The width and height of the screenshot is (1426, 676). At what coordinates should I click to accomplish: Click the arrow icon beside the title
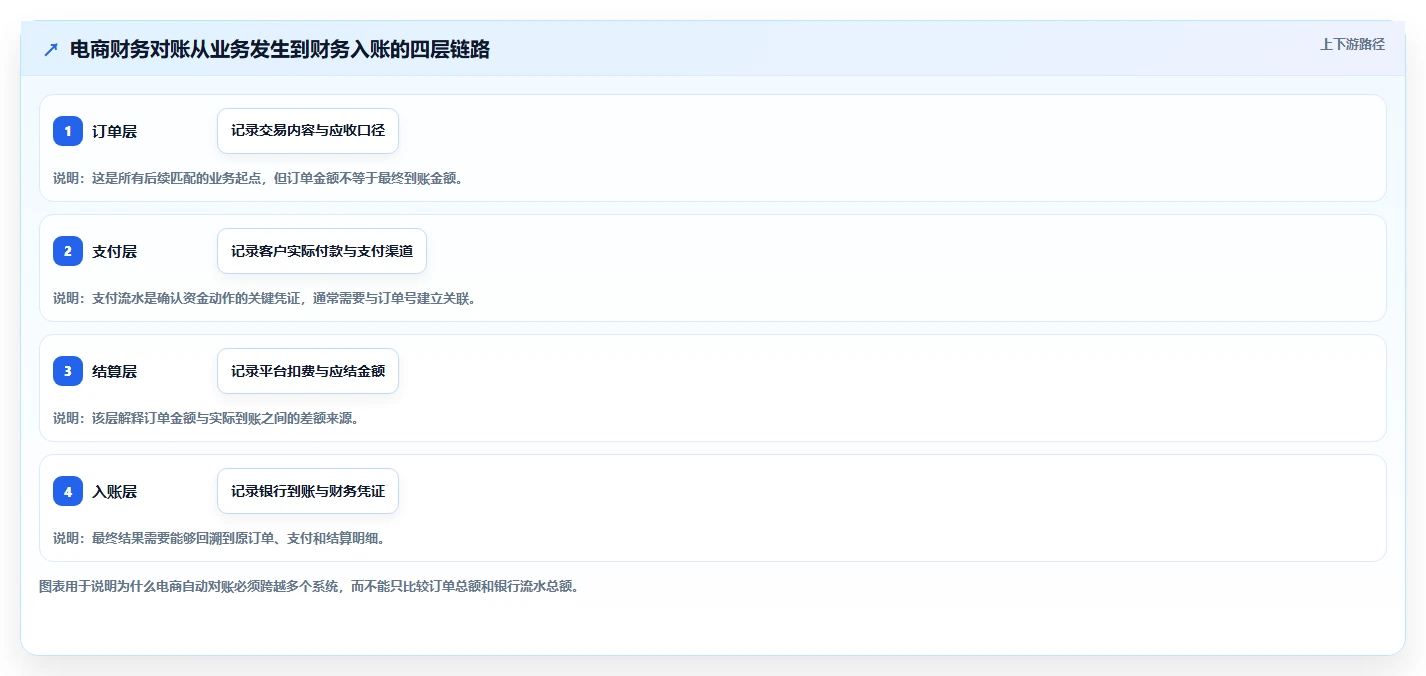pos(51,50)
